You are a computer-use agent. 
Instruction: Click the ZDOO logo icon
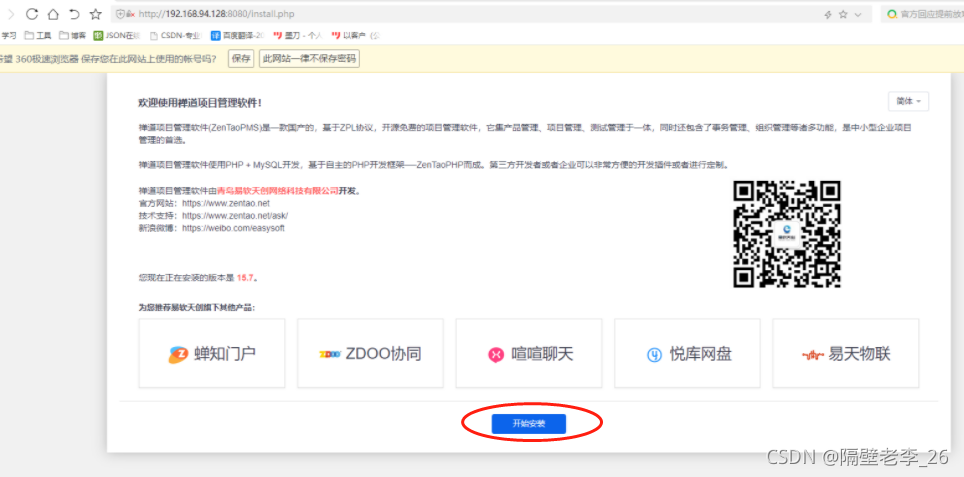(x=330, y=355)
